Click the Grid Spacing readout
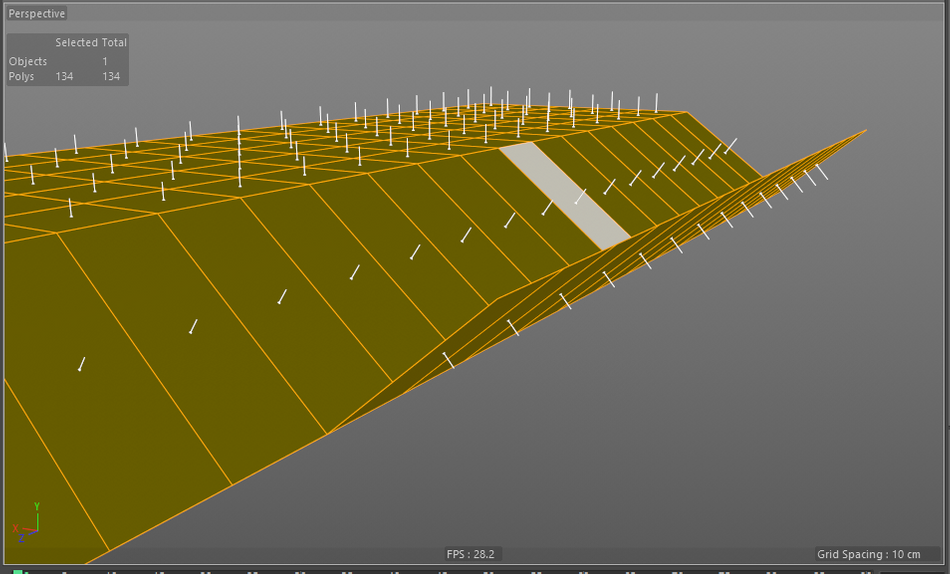Viewport: 950px width, 574px height. [868, 554]
